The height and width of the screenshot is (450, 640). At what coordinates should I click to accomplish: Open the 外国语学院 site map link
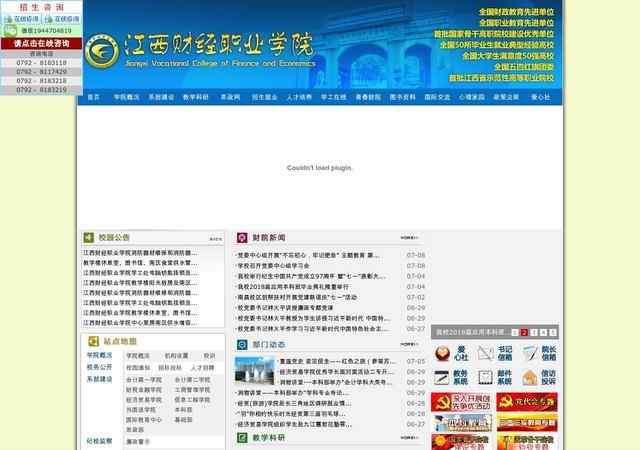(141, 410)
